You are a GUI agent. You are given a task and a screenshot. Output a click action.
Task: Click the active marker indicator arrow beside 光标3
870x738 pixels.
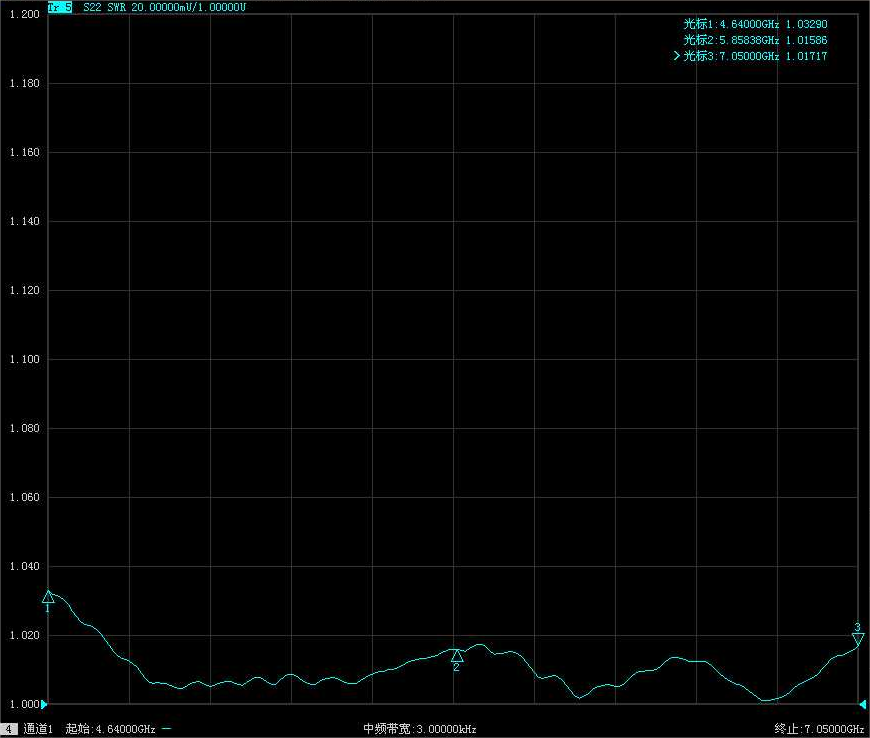(677, 56)
